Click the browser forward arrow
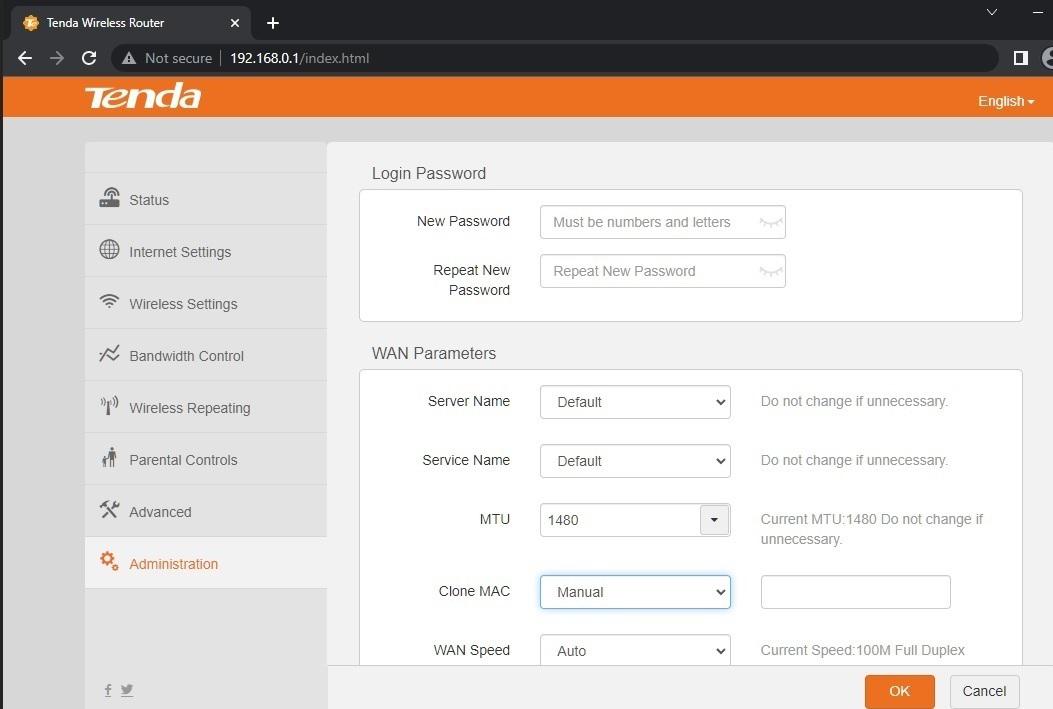The image size is (1053, 709). (57, 58)
